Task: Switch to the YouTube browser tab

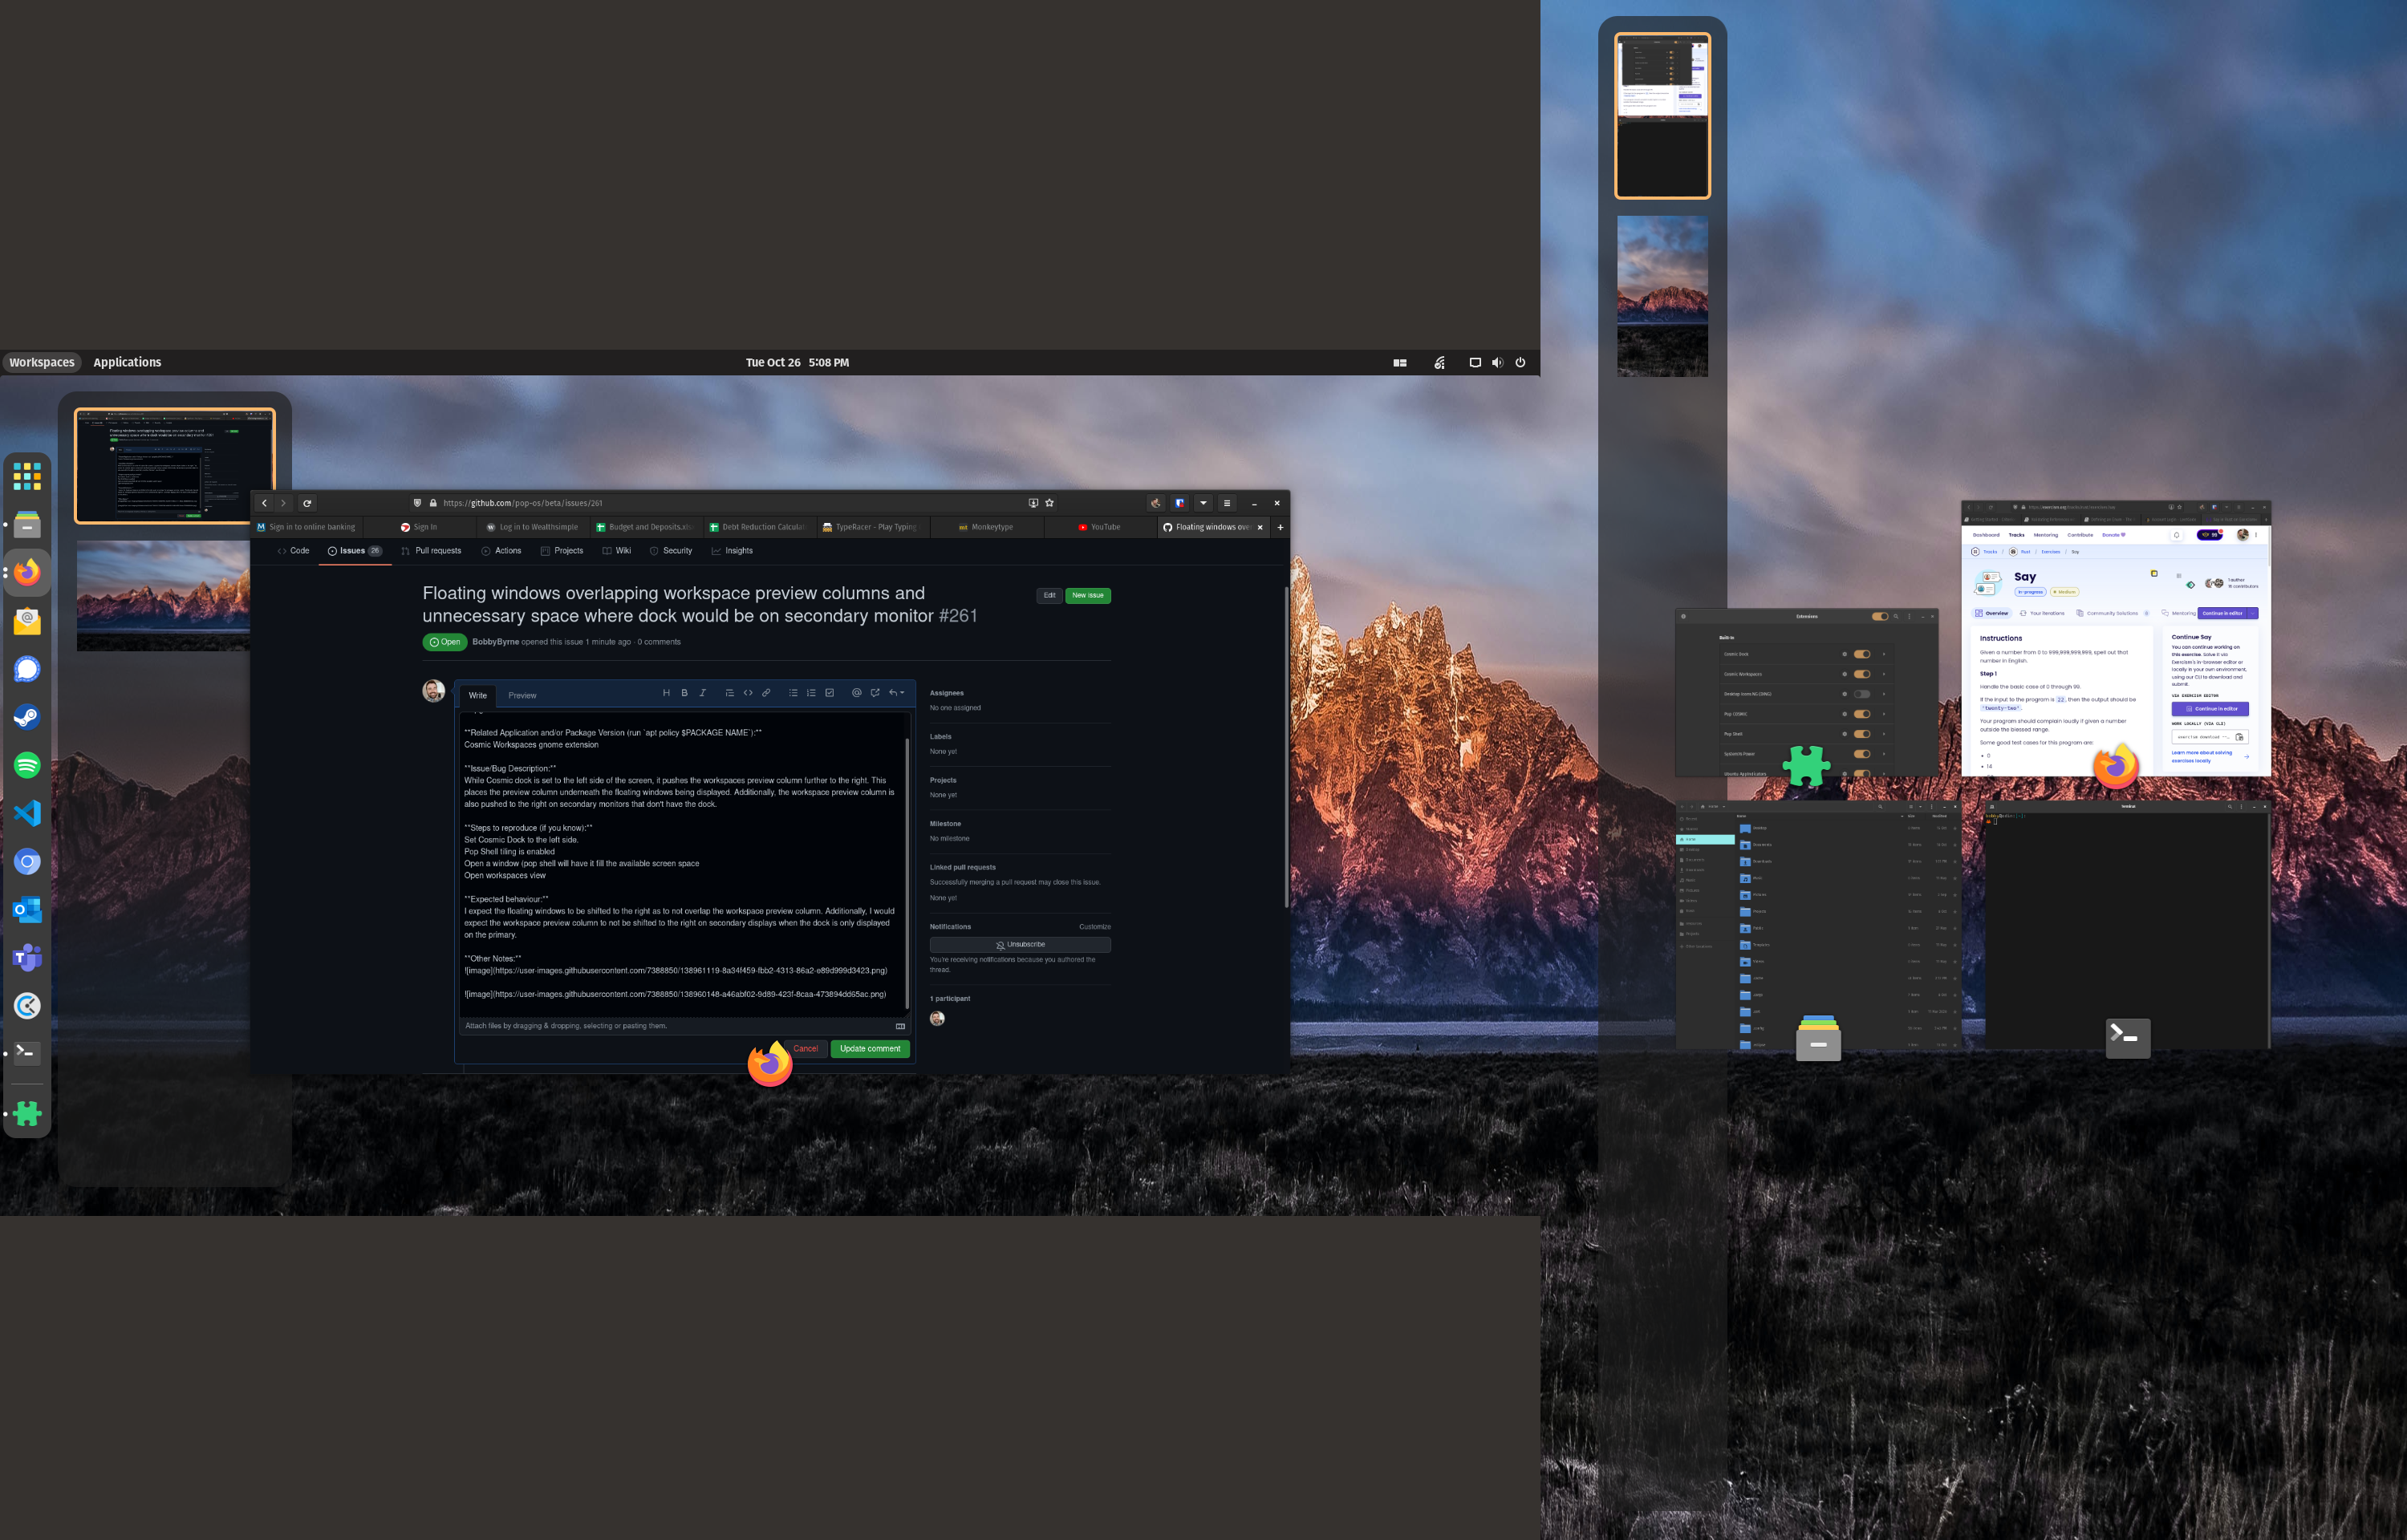Action: (x=1099, y=527)
